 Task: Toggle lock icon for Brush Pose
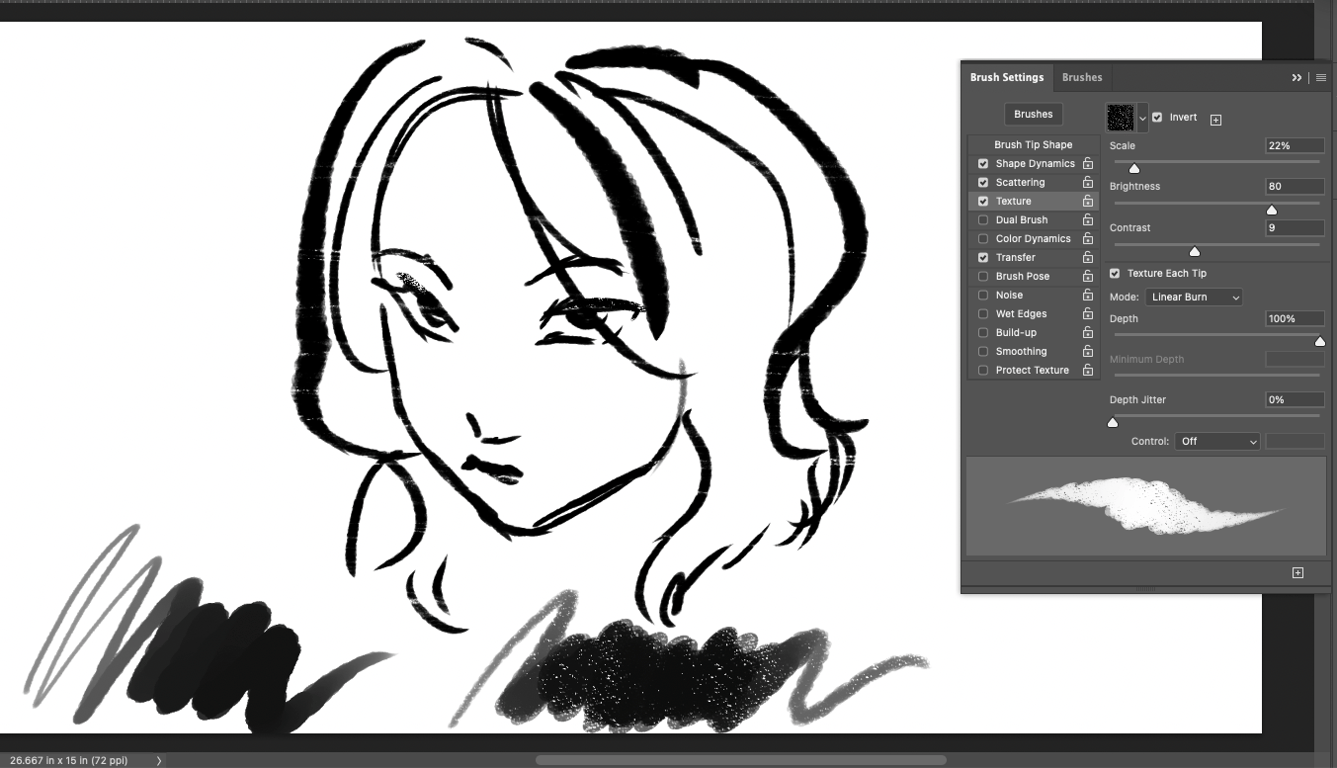1087,276
